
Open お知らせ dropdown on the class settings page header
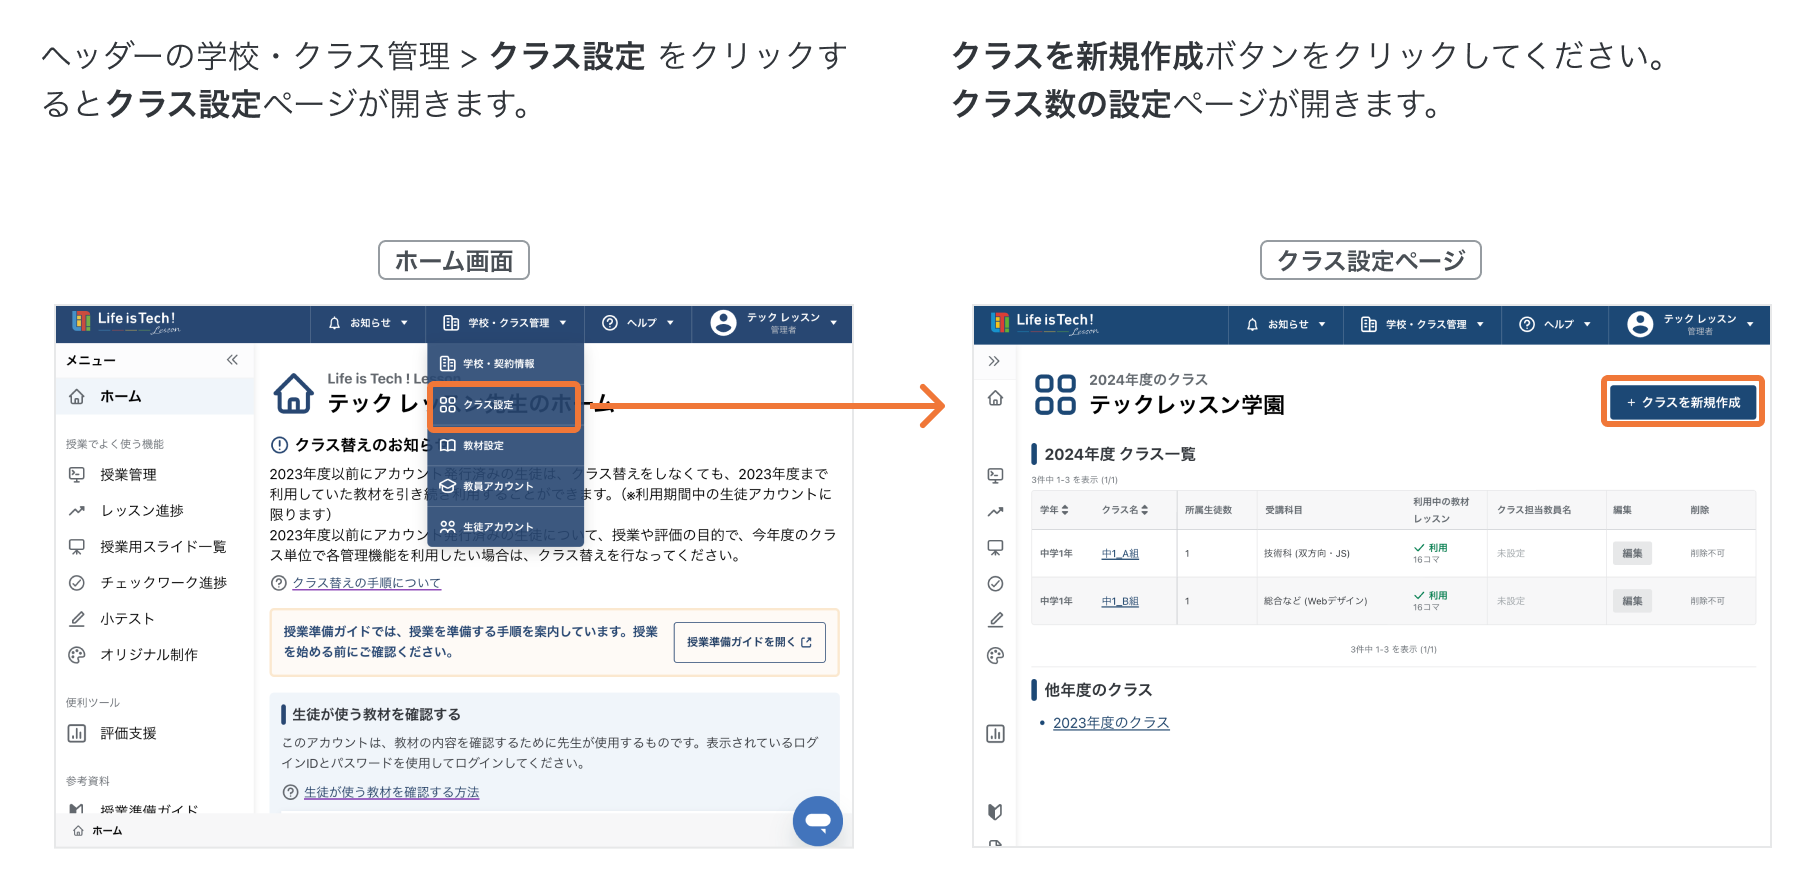(1286, 325)
